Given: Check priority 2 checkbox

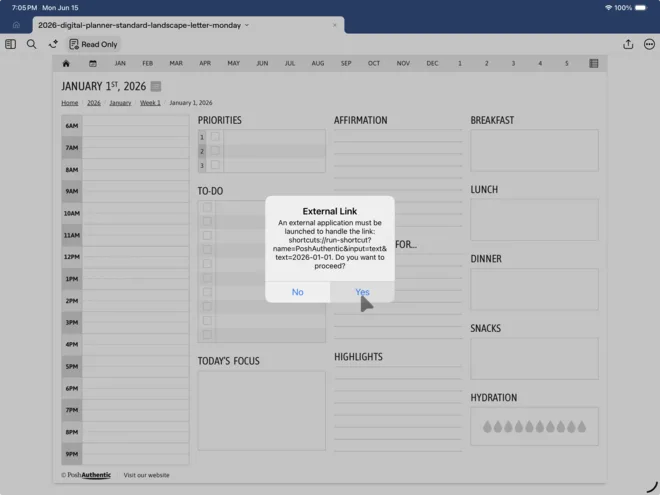Looking at the screenshot, I should (x=215, y=151).
